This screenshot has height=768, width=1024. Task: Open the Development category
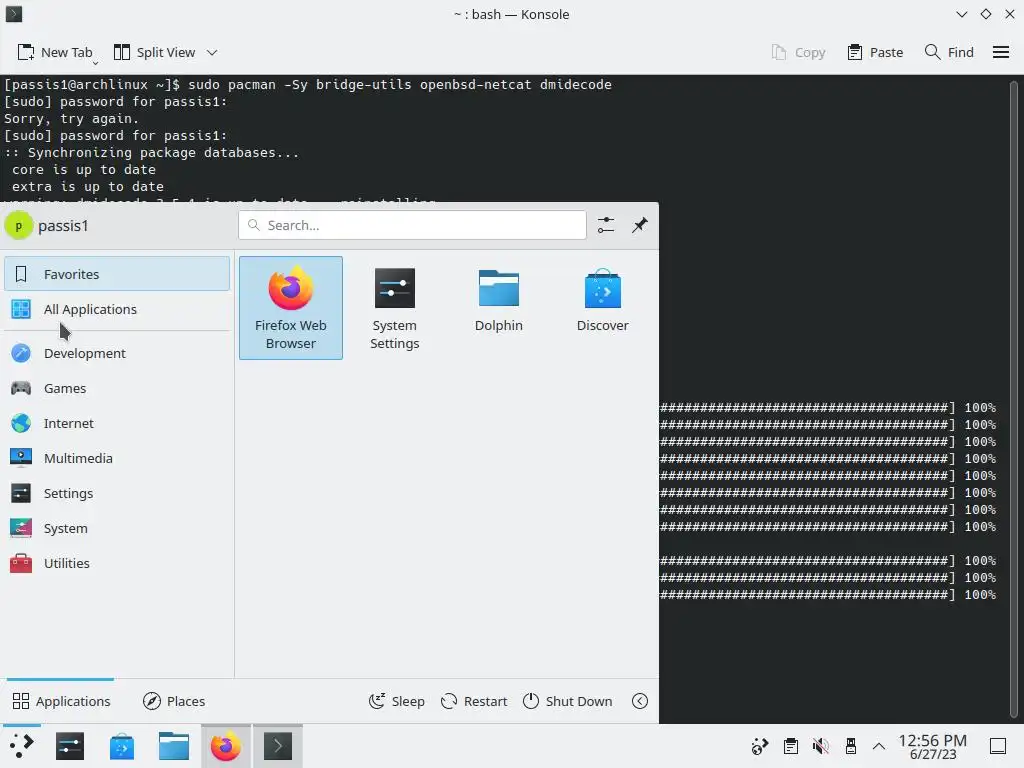click(117, 353)
